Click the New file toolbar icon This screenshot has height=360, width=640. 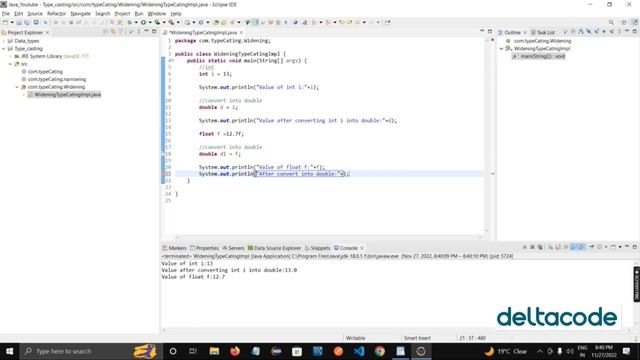coord(5,22)
